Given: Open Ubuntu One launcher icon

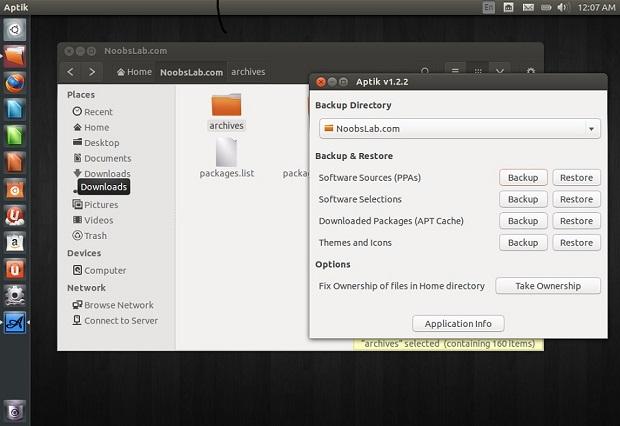Looking at the screenshot, I should pyautogui.click(x=15, y=269).
